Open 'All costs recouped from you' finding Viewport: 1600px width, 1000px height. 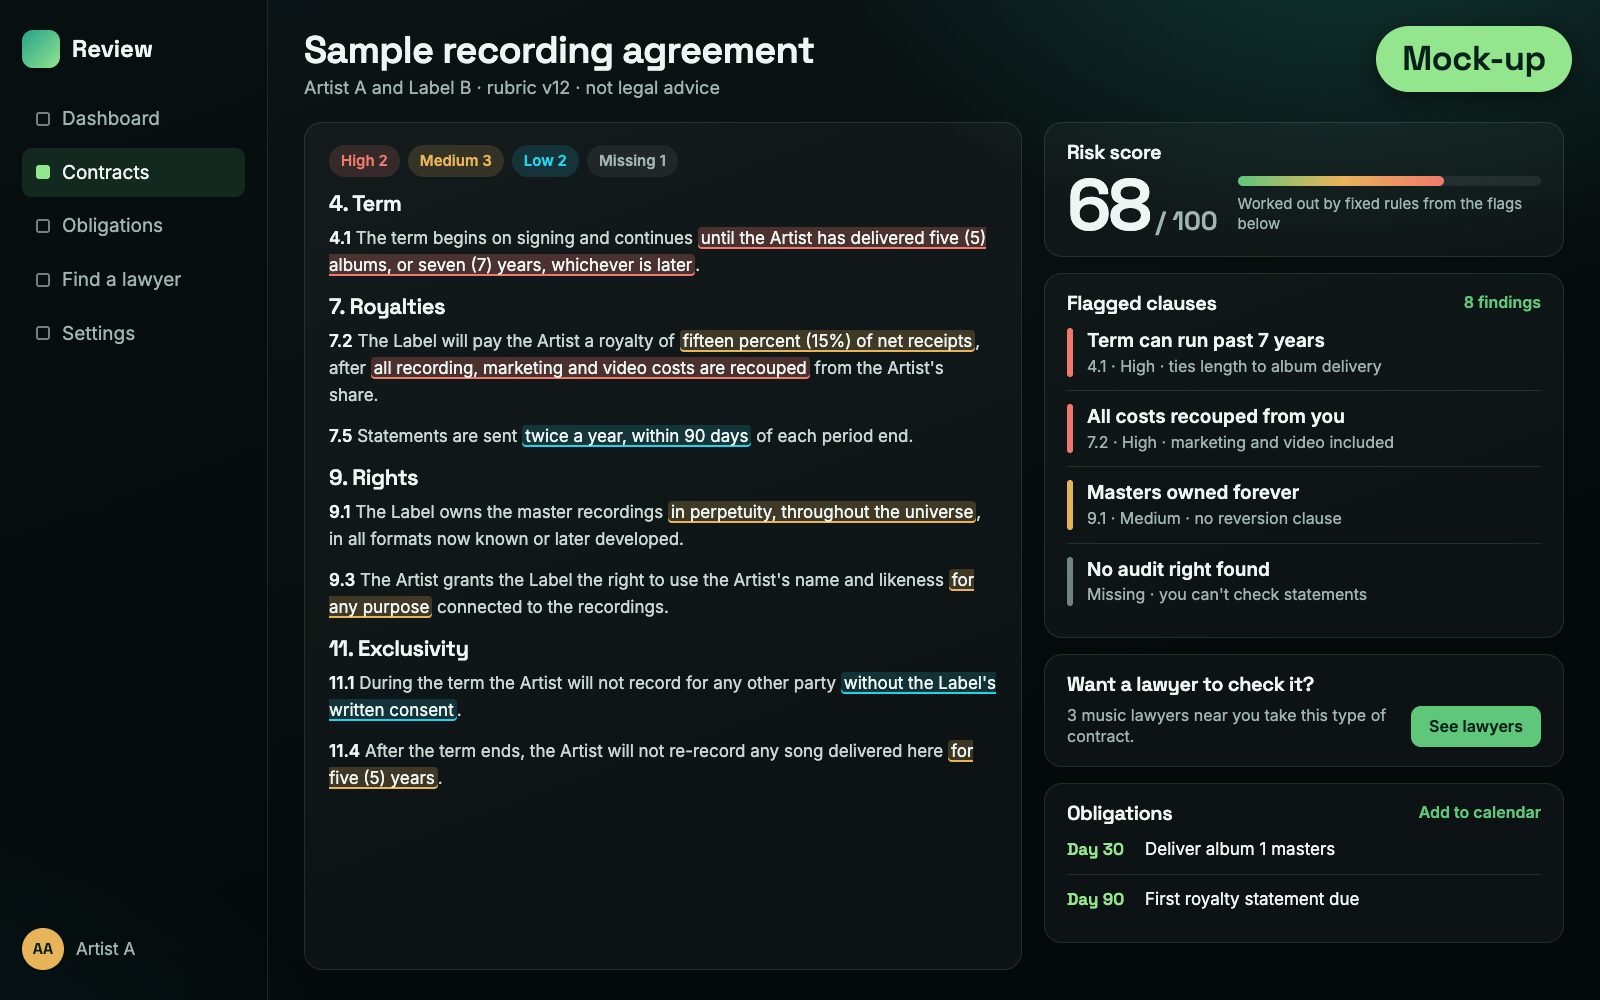pos(1304,429)
